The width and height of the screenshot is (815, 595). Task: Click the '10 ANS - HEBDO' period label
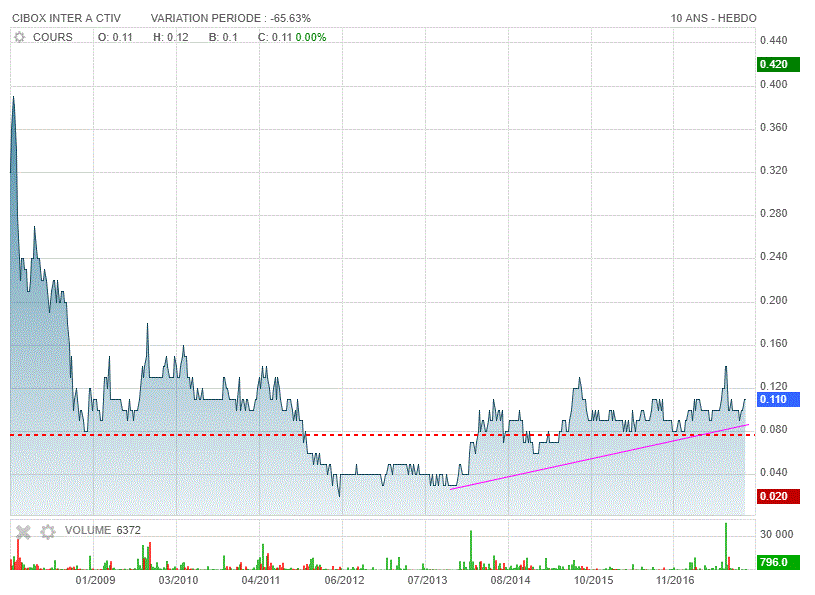coord(713,18)
